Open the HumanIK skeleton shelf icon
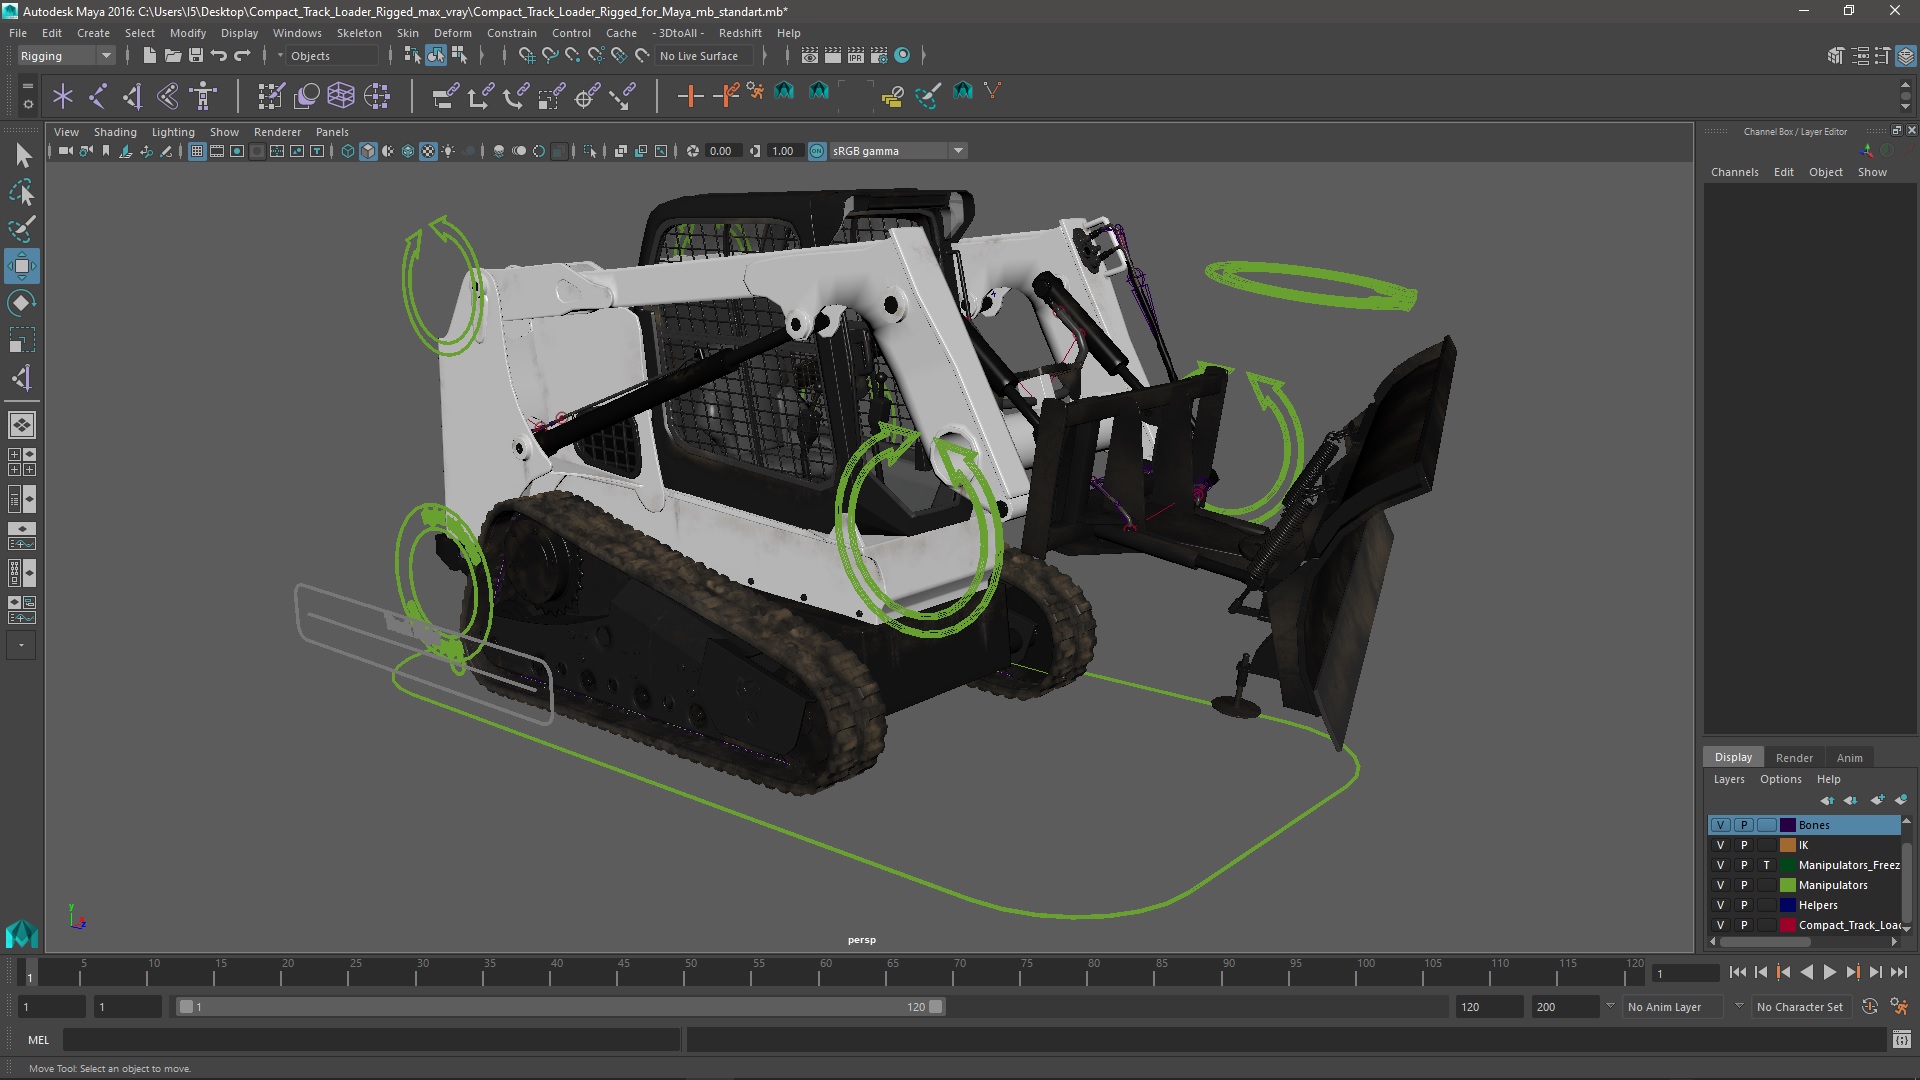Screen dimensions: 1920x1080 coord(204,96)
